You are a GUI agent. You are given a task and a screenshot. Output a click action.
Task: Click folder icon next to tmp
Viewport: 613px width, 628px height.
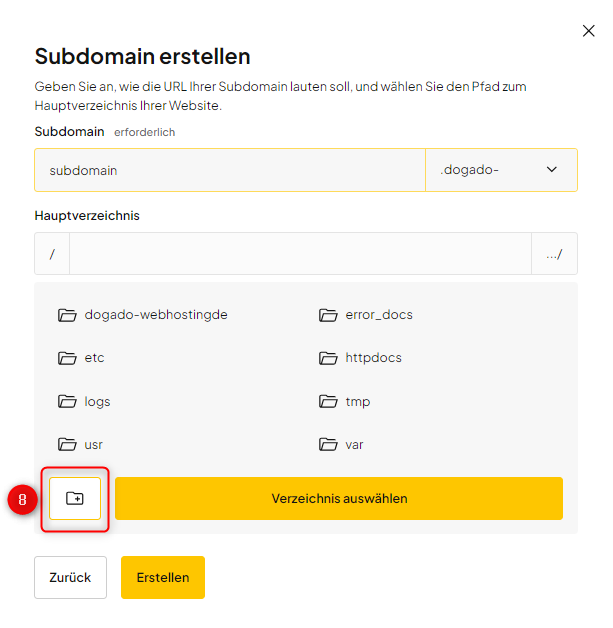328,402
